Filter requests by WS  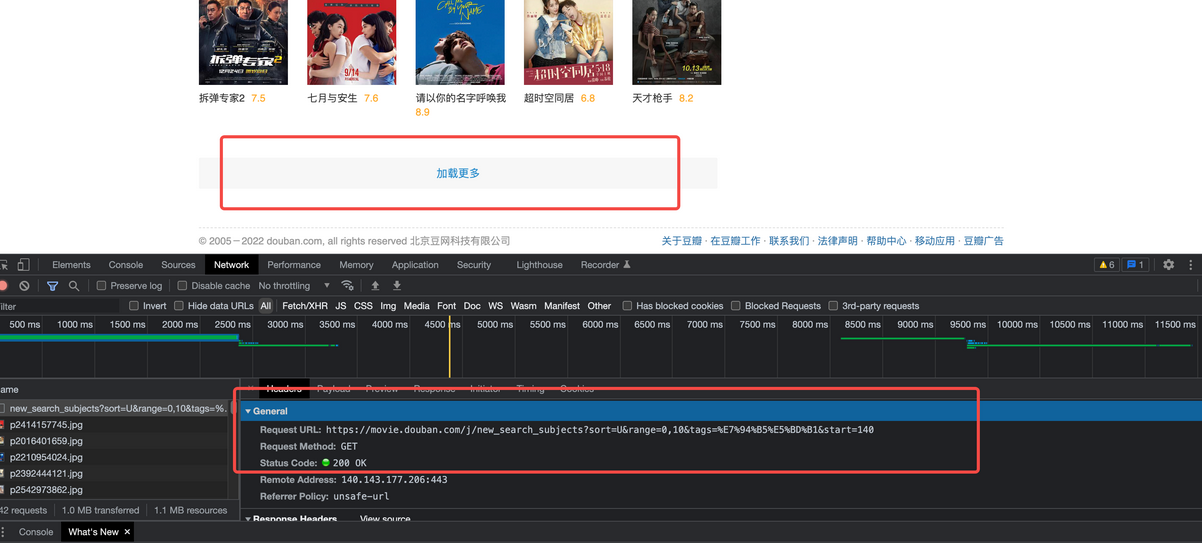click(496, 306)
